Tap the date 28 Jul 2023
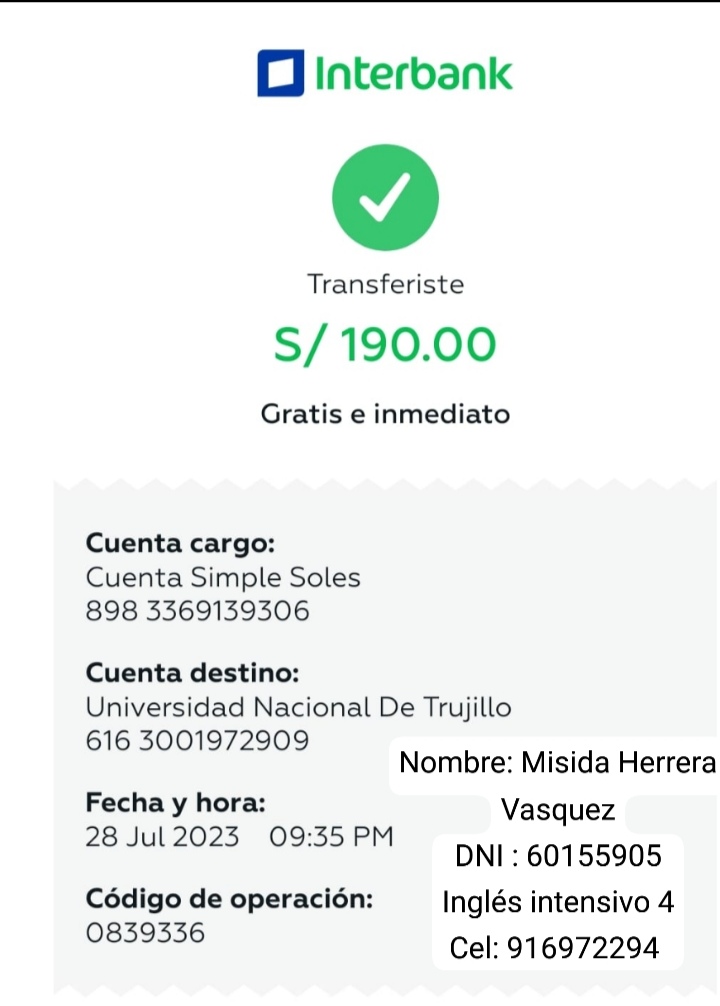Image resolution: width=720 pixels, height=1006 pixels. tap(163, 836)
